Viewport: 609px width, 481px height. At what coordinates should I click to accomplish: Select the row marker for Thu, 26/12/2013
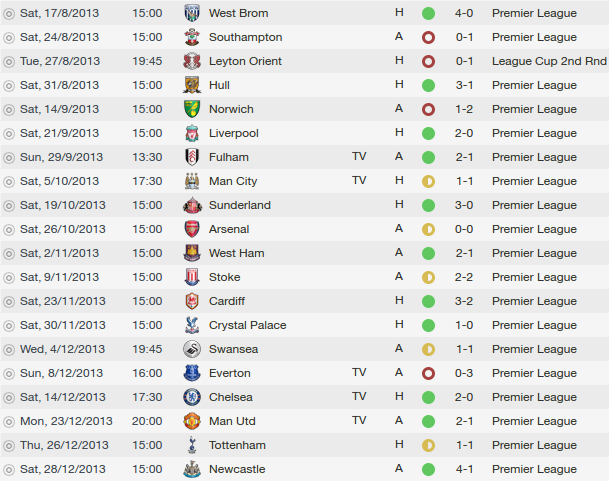[9, 446]
